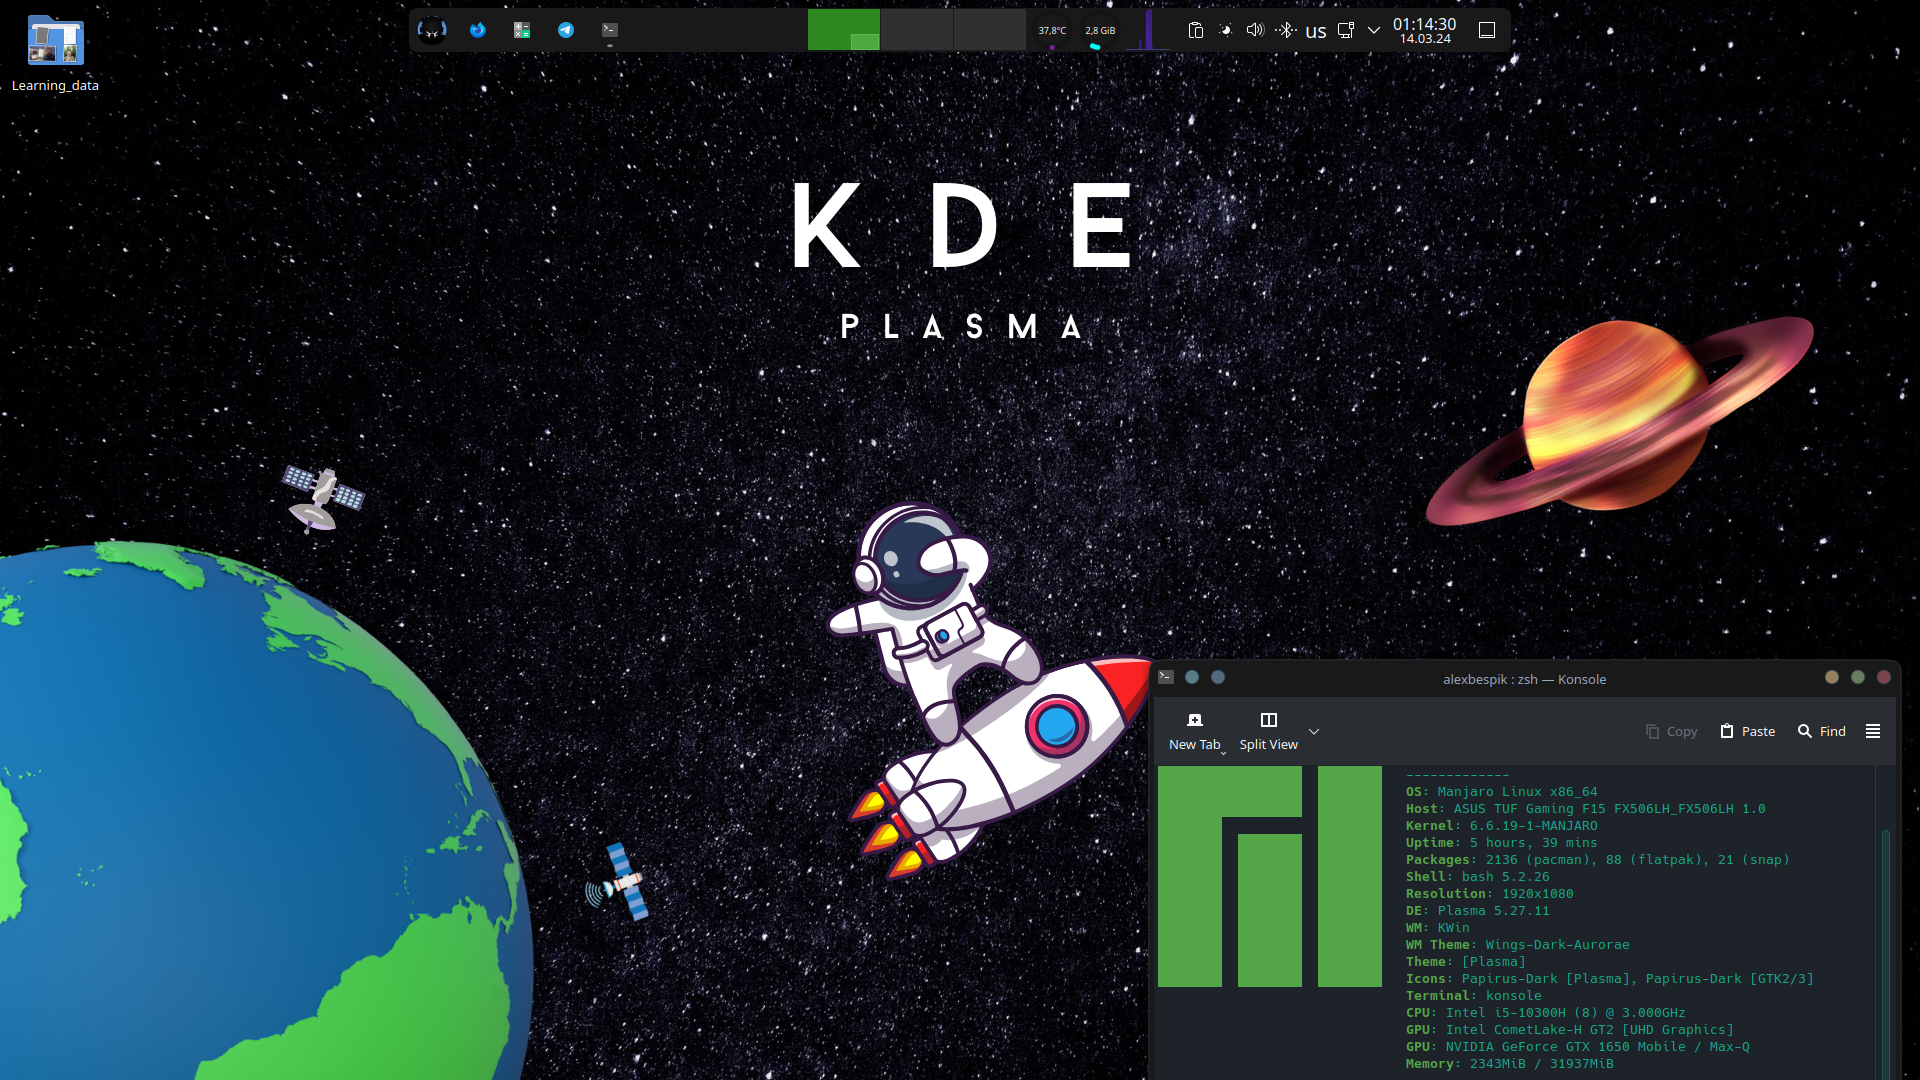
Task: Click Split View in Konsole toolbar
Action: tap(1268, 731)
